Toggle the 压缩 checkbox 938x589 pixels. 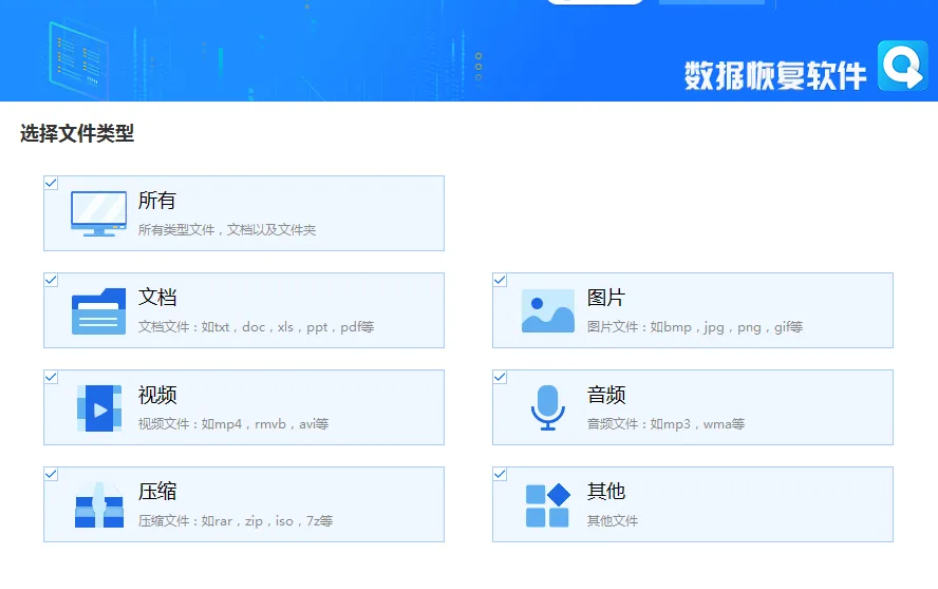click(x=51, y=474)
